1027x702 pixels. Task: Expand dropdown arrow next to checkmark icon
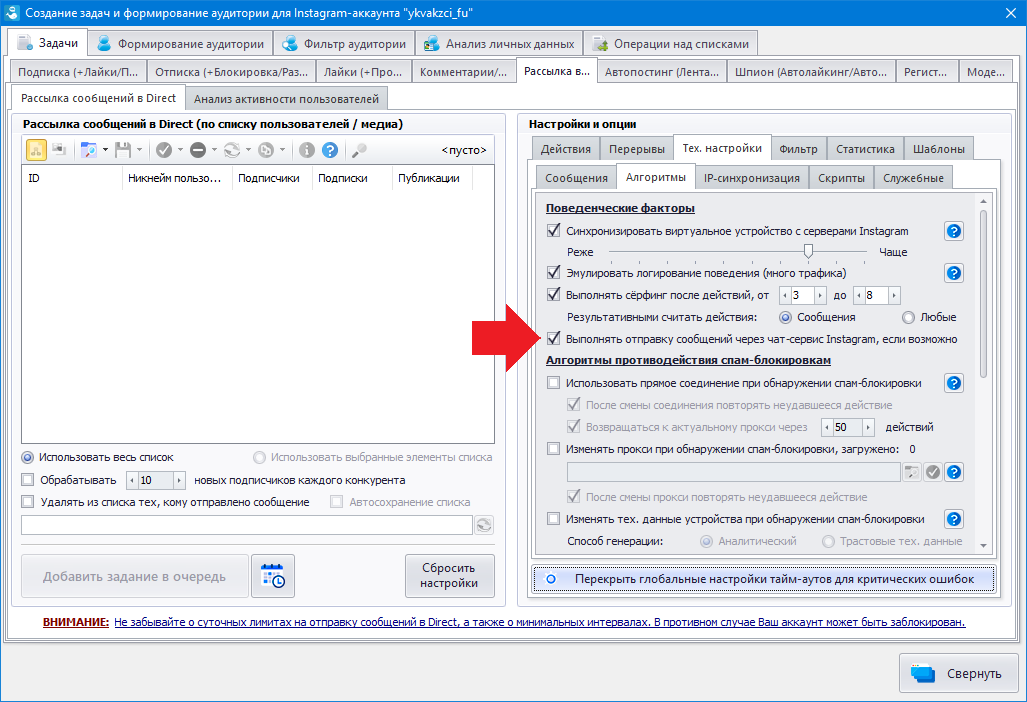click(x=179, y=150)
